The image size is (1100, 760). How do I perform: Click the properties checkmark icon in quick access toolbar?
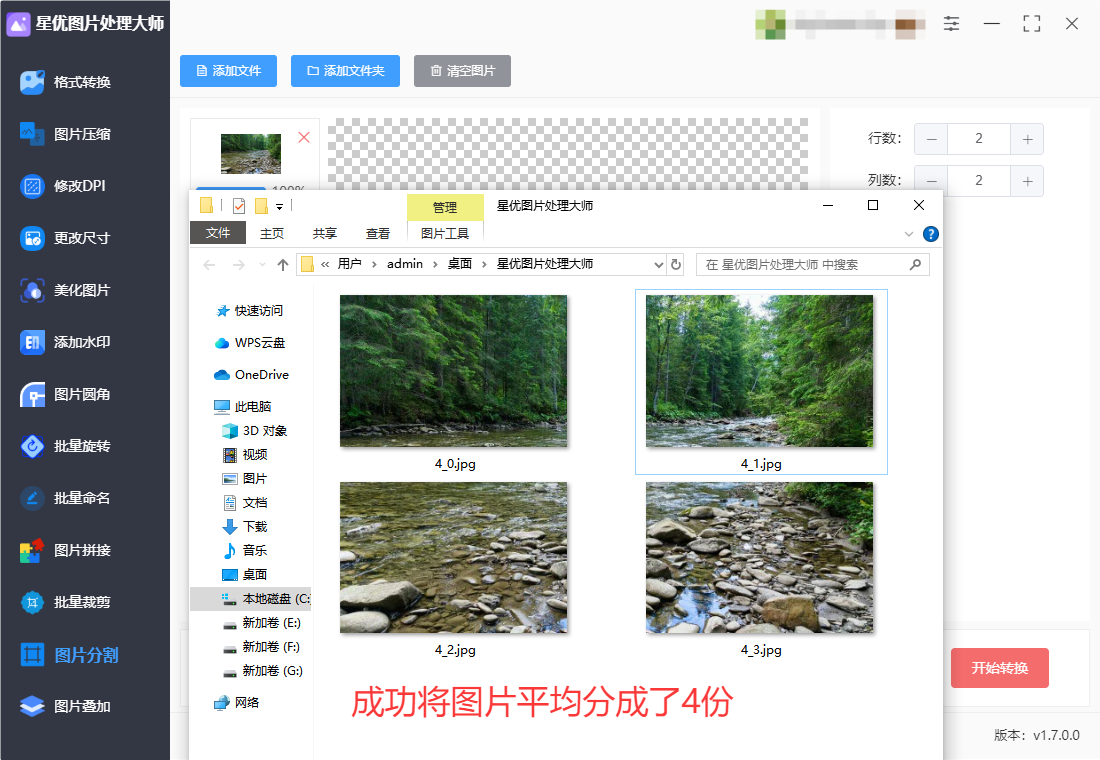239,206
